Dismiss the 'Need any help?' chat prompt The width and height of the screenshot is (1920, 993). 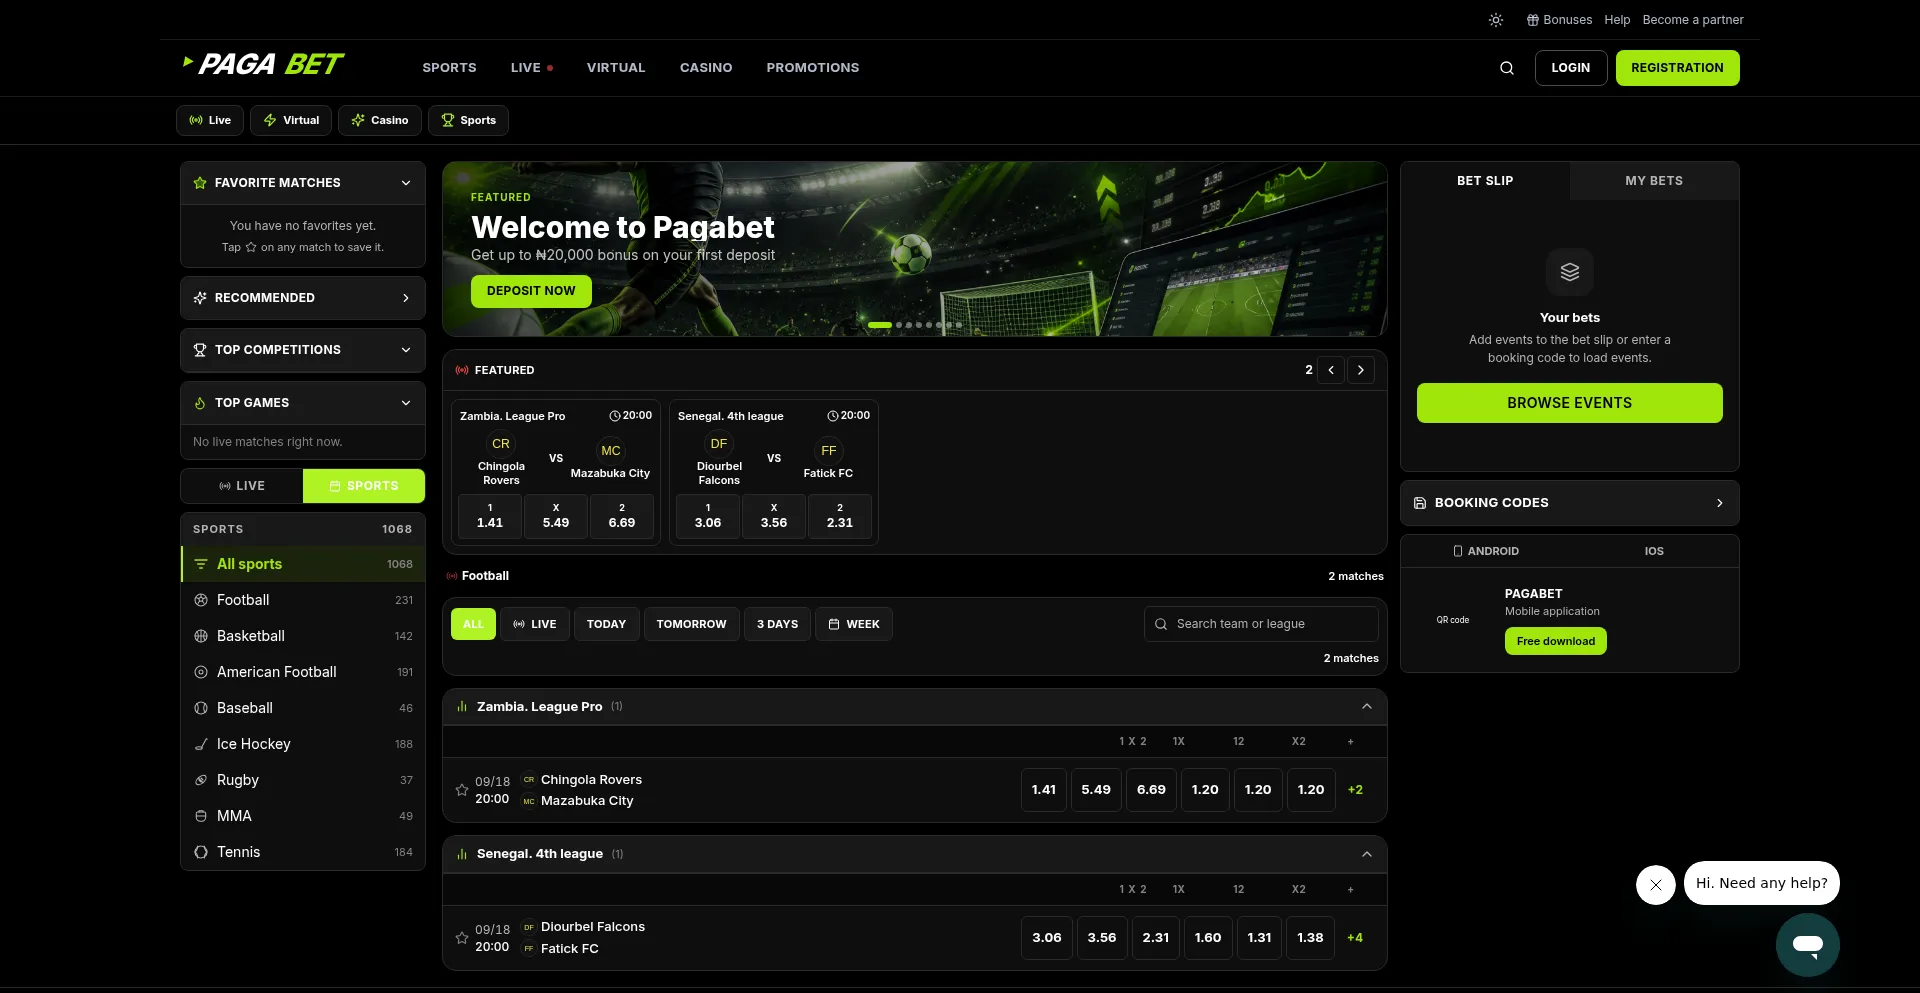(1656, 885)
